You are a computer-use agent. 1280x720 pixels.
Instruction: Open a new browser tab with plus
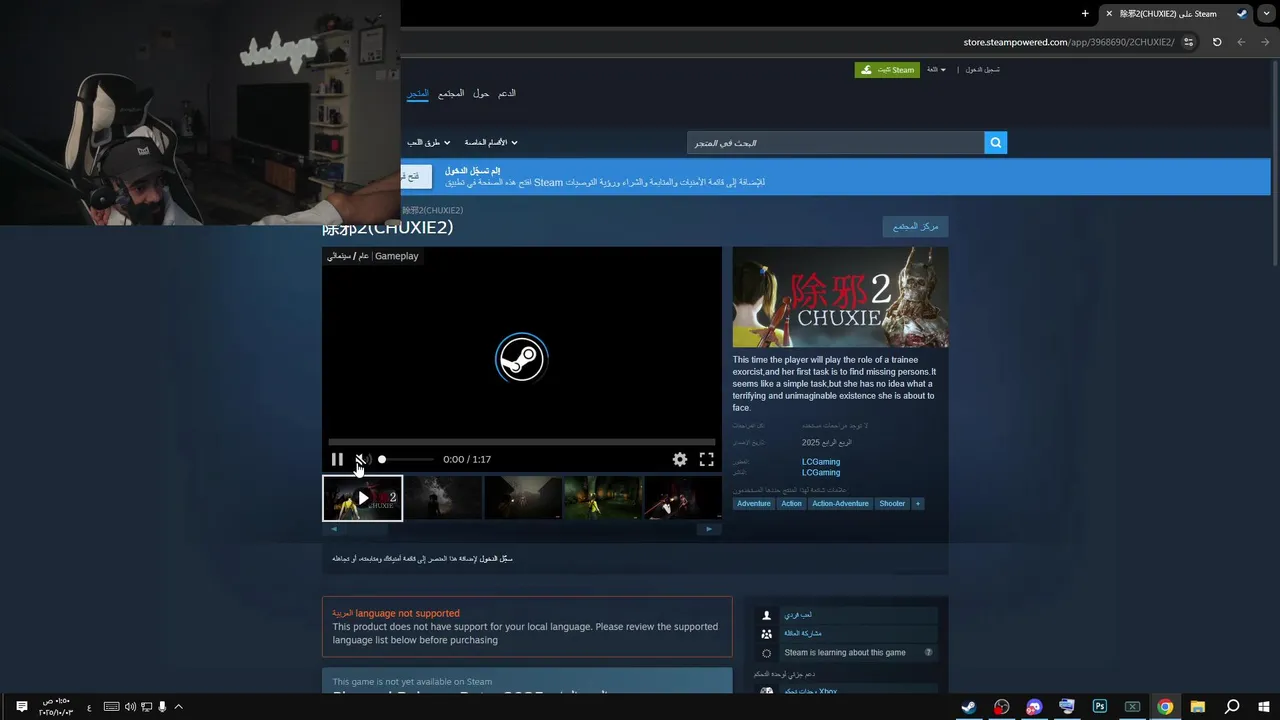1085,13
